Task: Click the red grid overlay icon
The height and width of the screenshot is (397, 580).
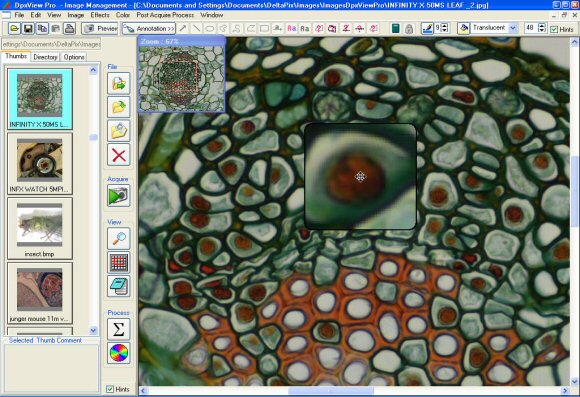Action: coord(119,262)
